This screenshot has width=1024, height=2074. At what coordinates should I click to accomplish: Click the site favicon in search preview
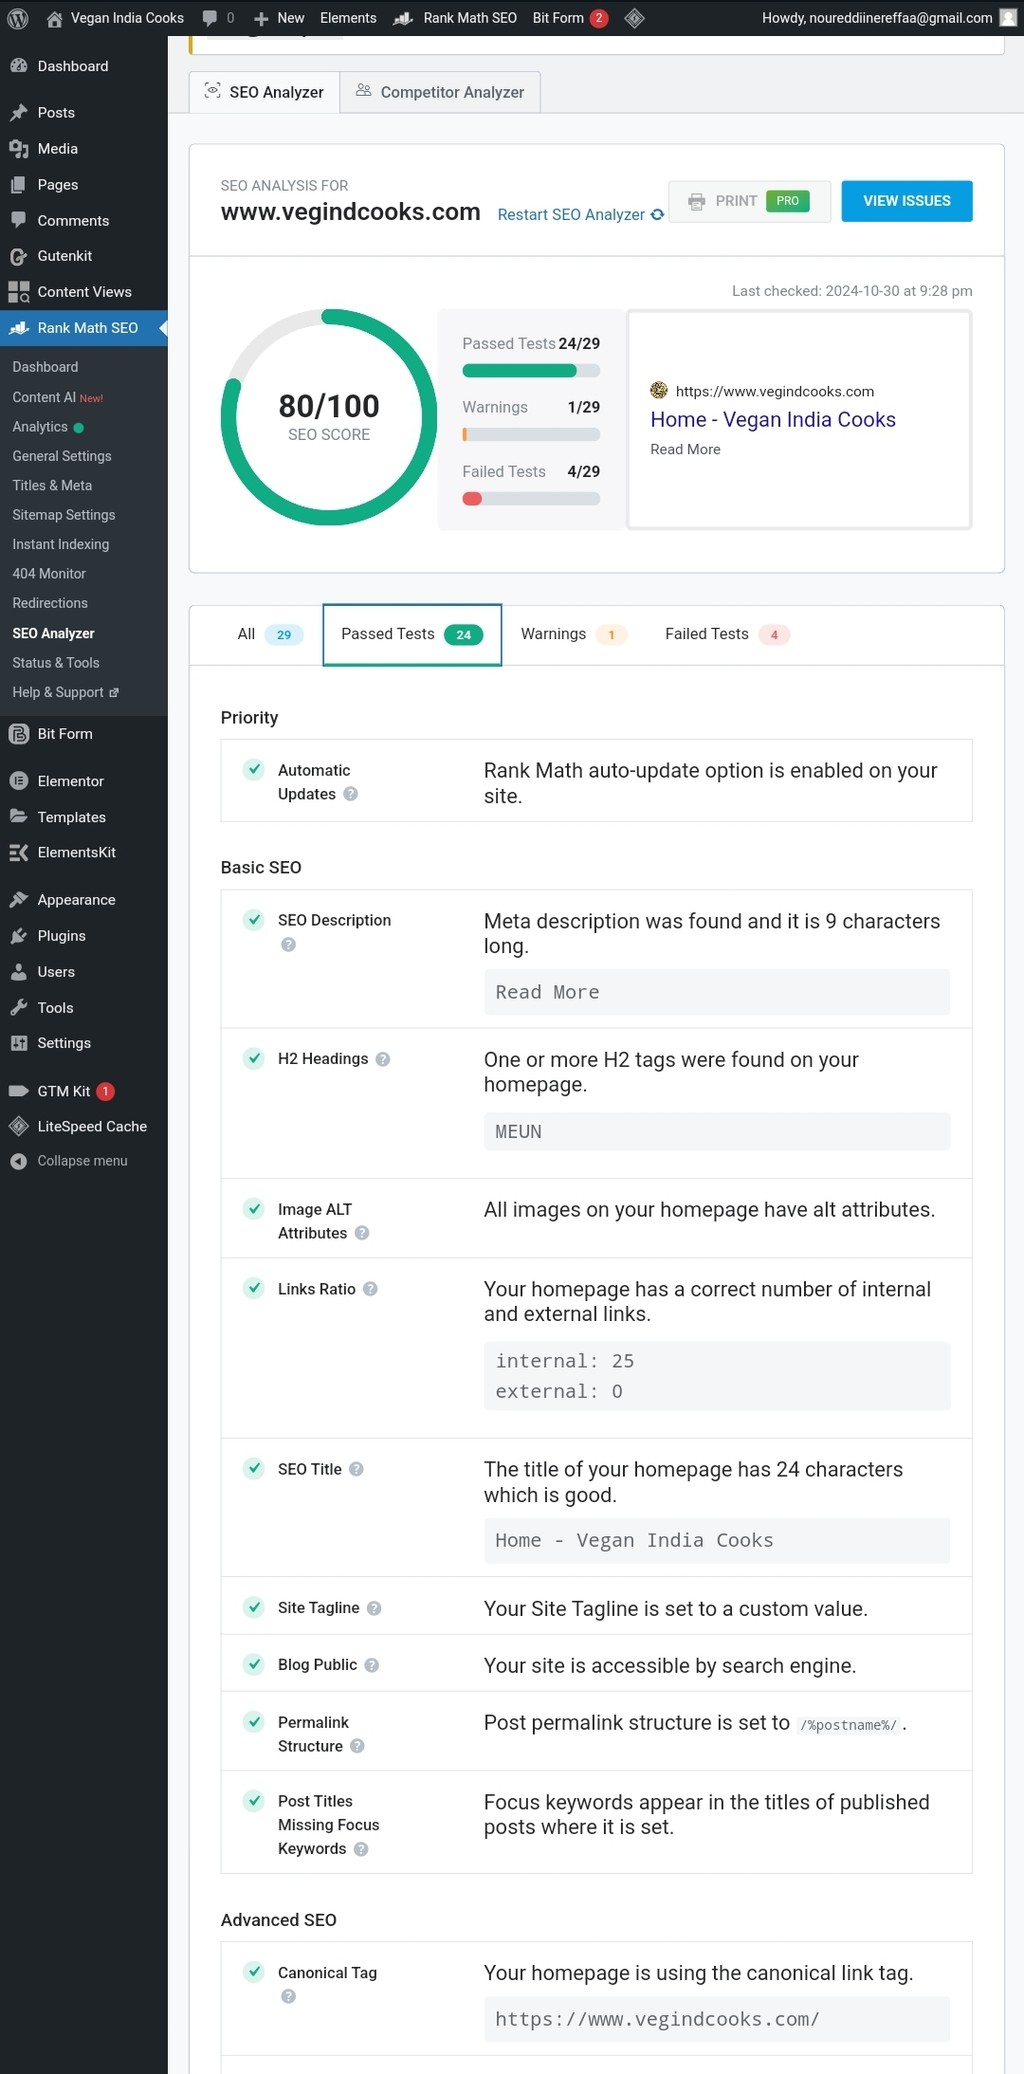[x=658, y=390]
